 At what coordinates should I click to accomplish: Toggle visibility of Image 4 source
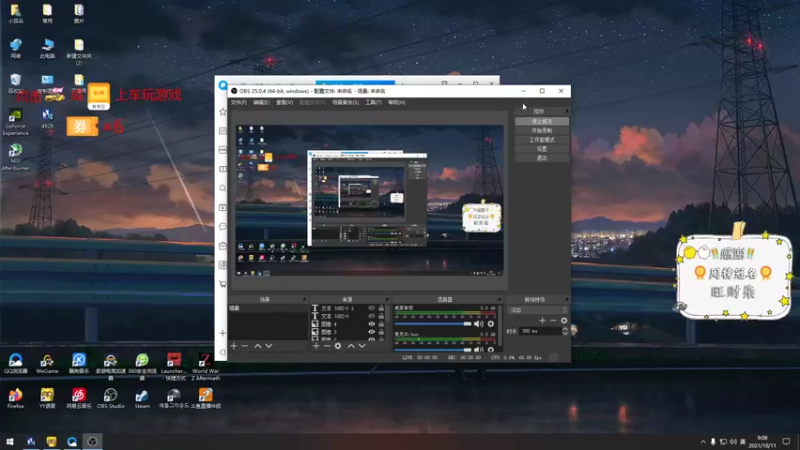(371, 324)
